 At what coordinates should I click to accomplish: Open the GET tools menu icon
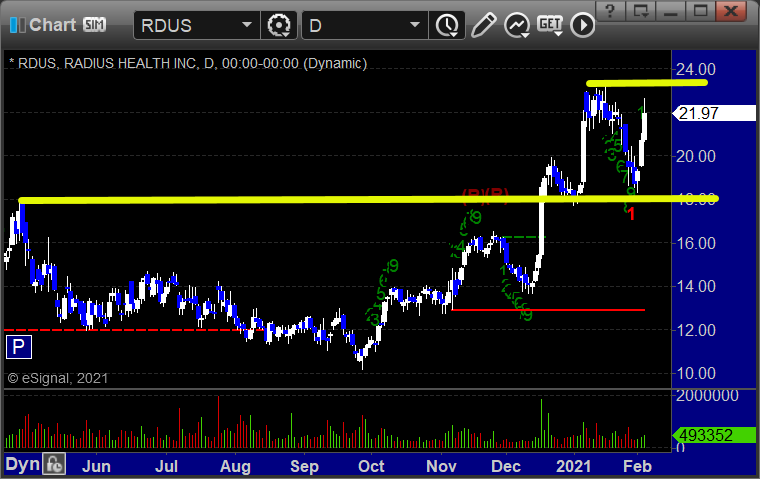click(x=550, y=25)
